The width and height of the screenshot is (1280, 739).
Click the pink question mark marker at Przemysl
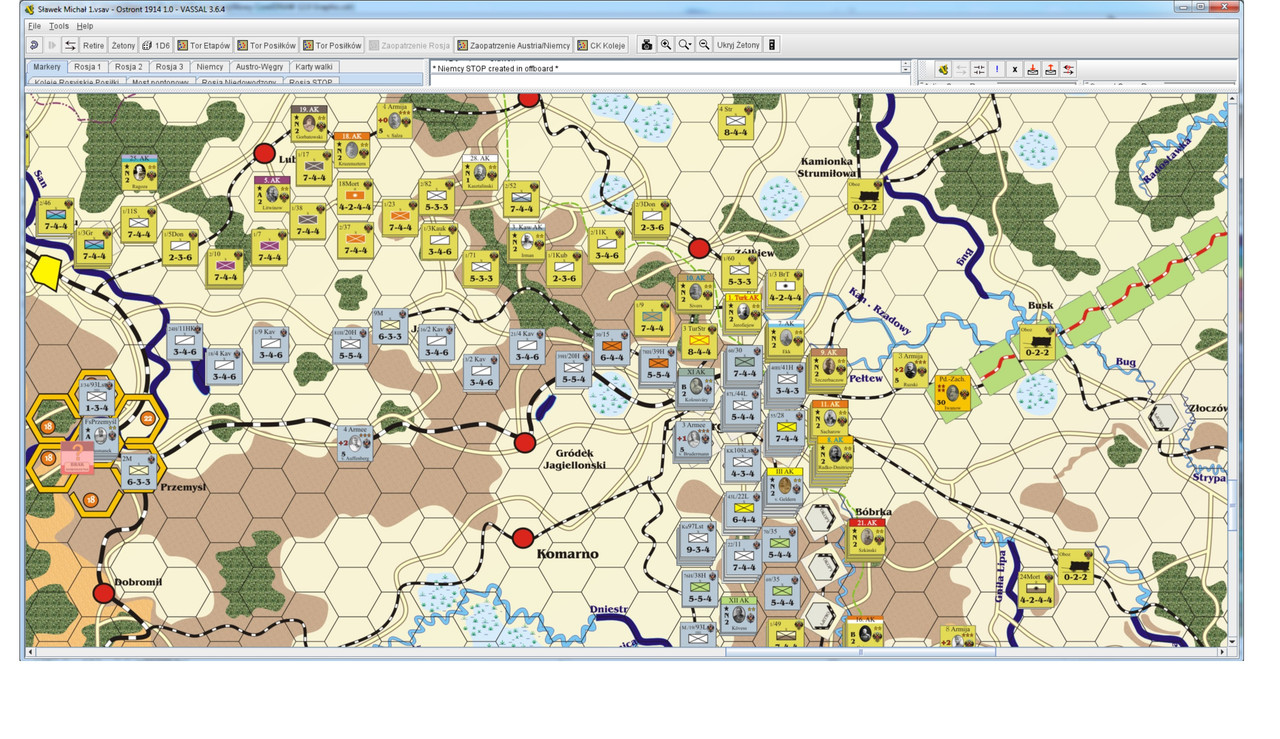(x=77, y=459)
